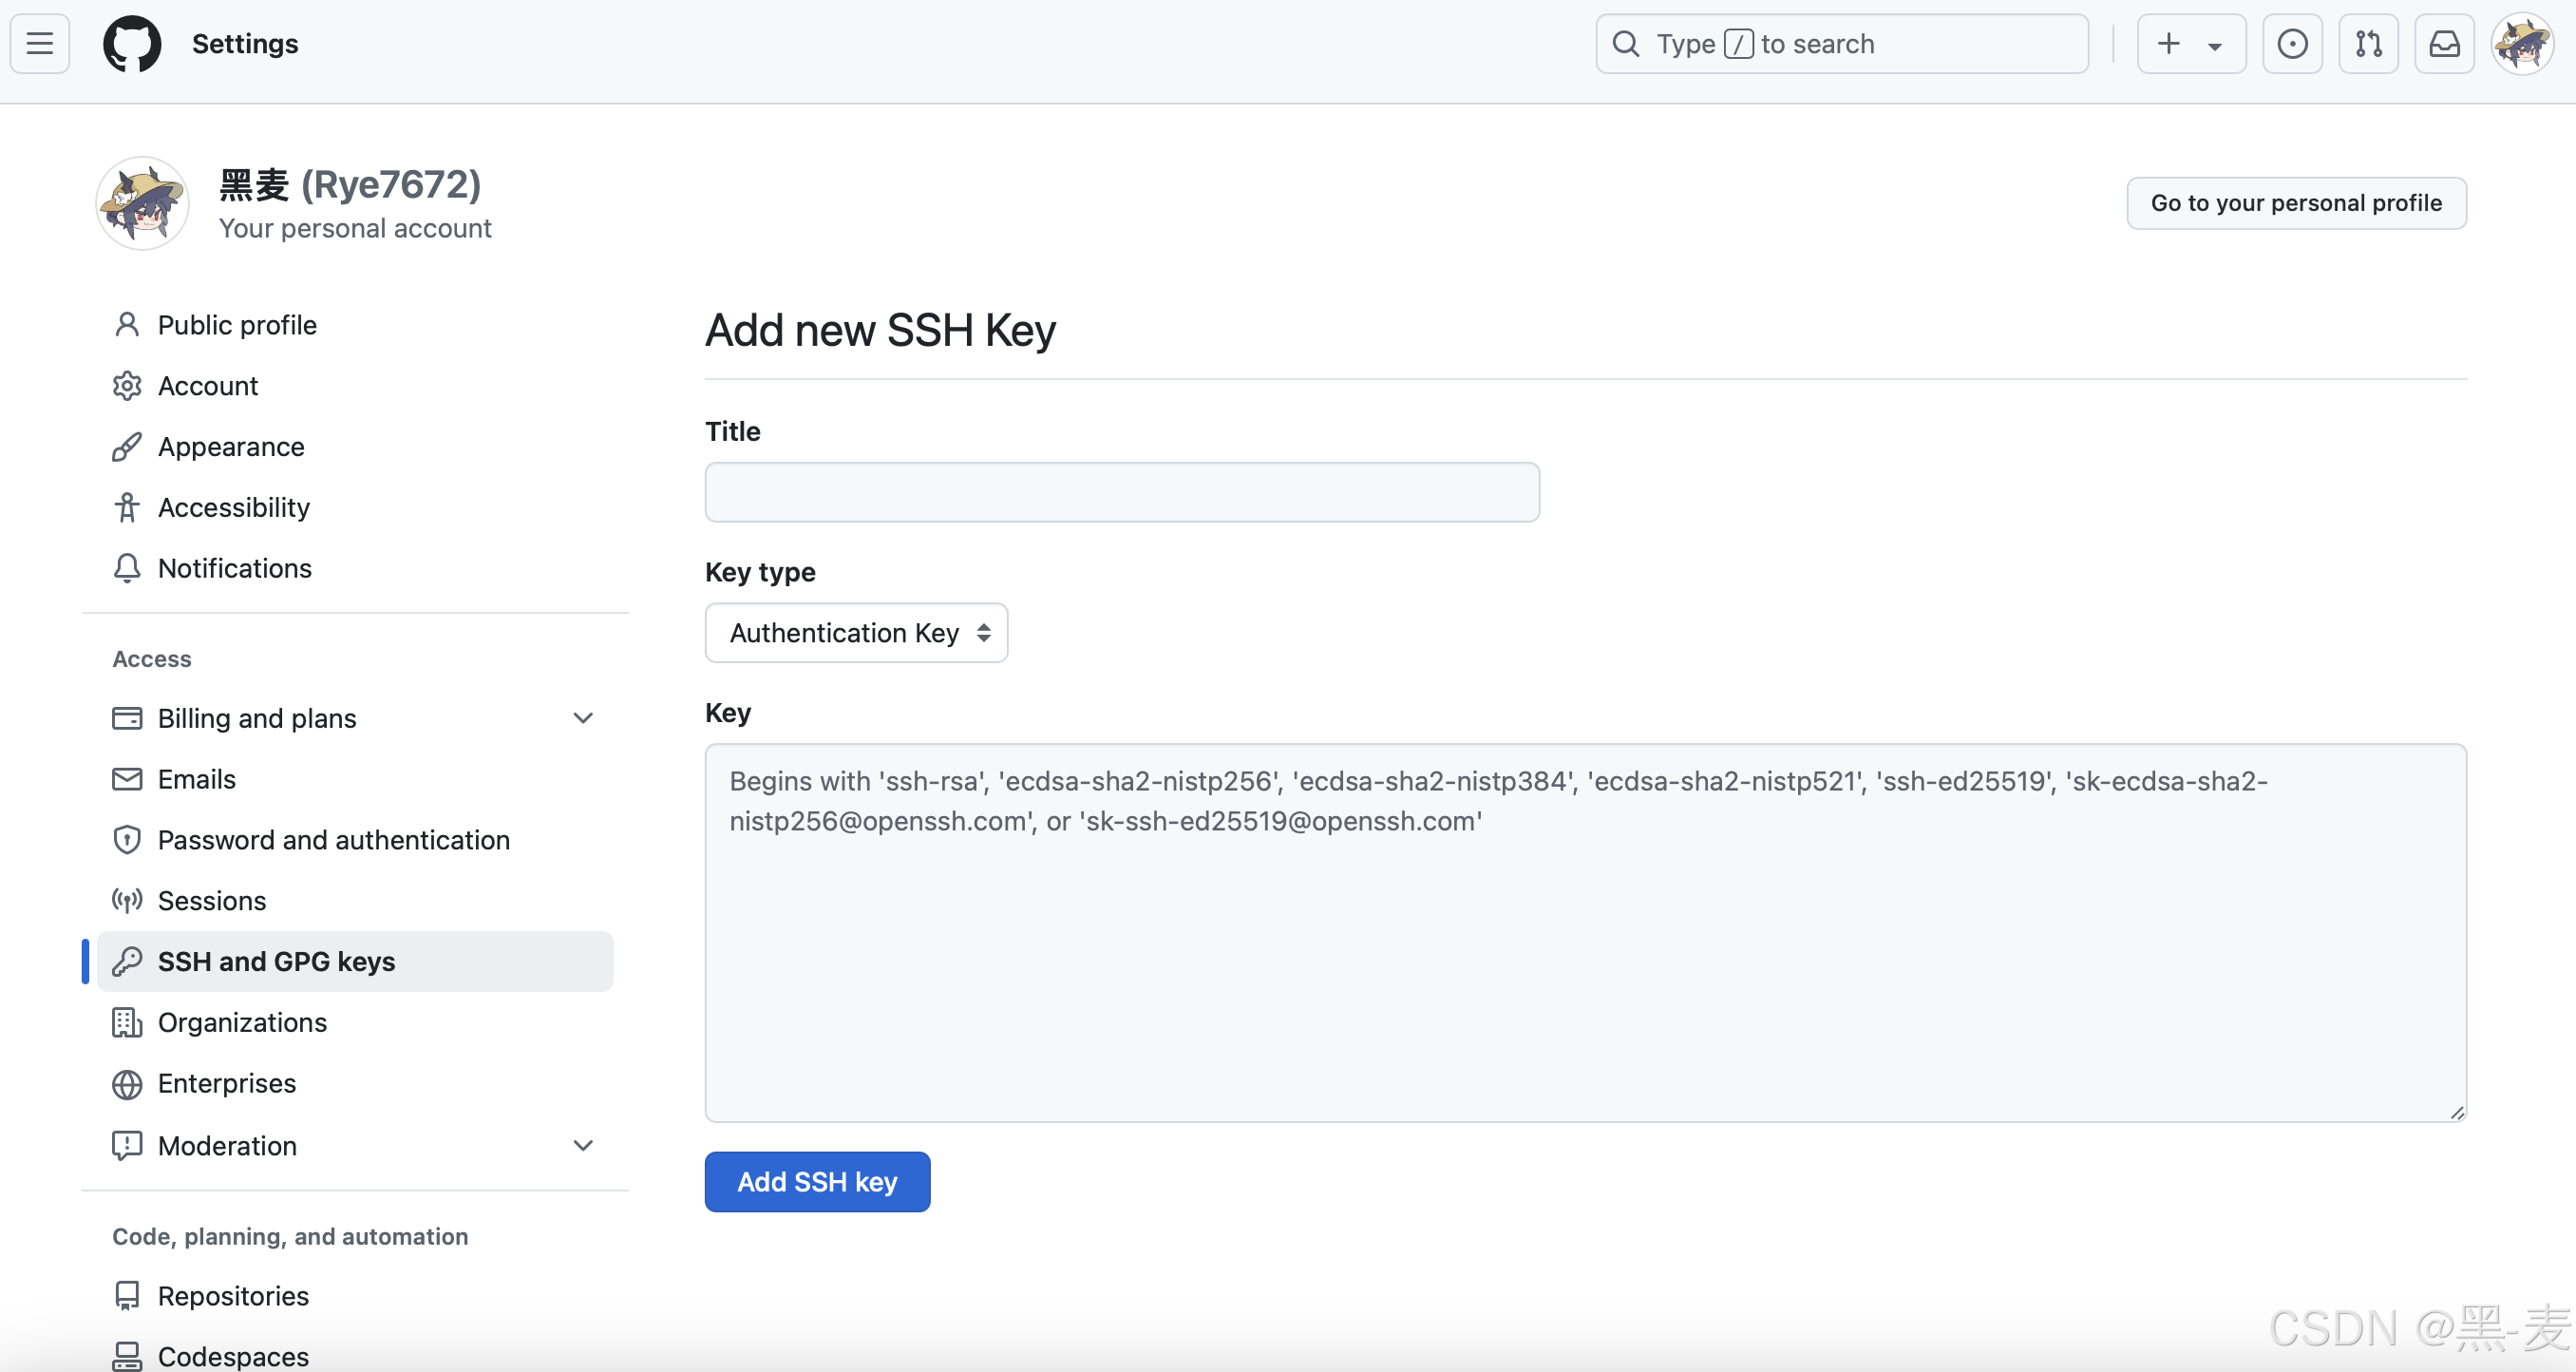This screenshot has height=1372, width=2576.
Task: Click the Codespaces icon
Action: [127, 1356]
